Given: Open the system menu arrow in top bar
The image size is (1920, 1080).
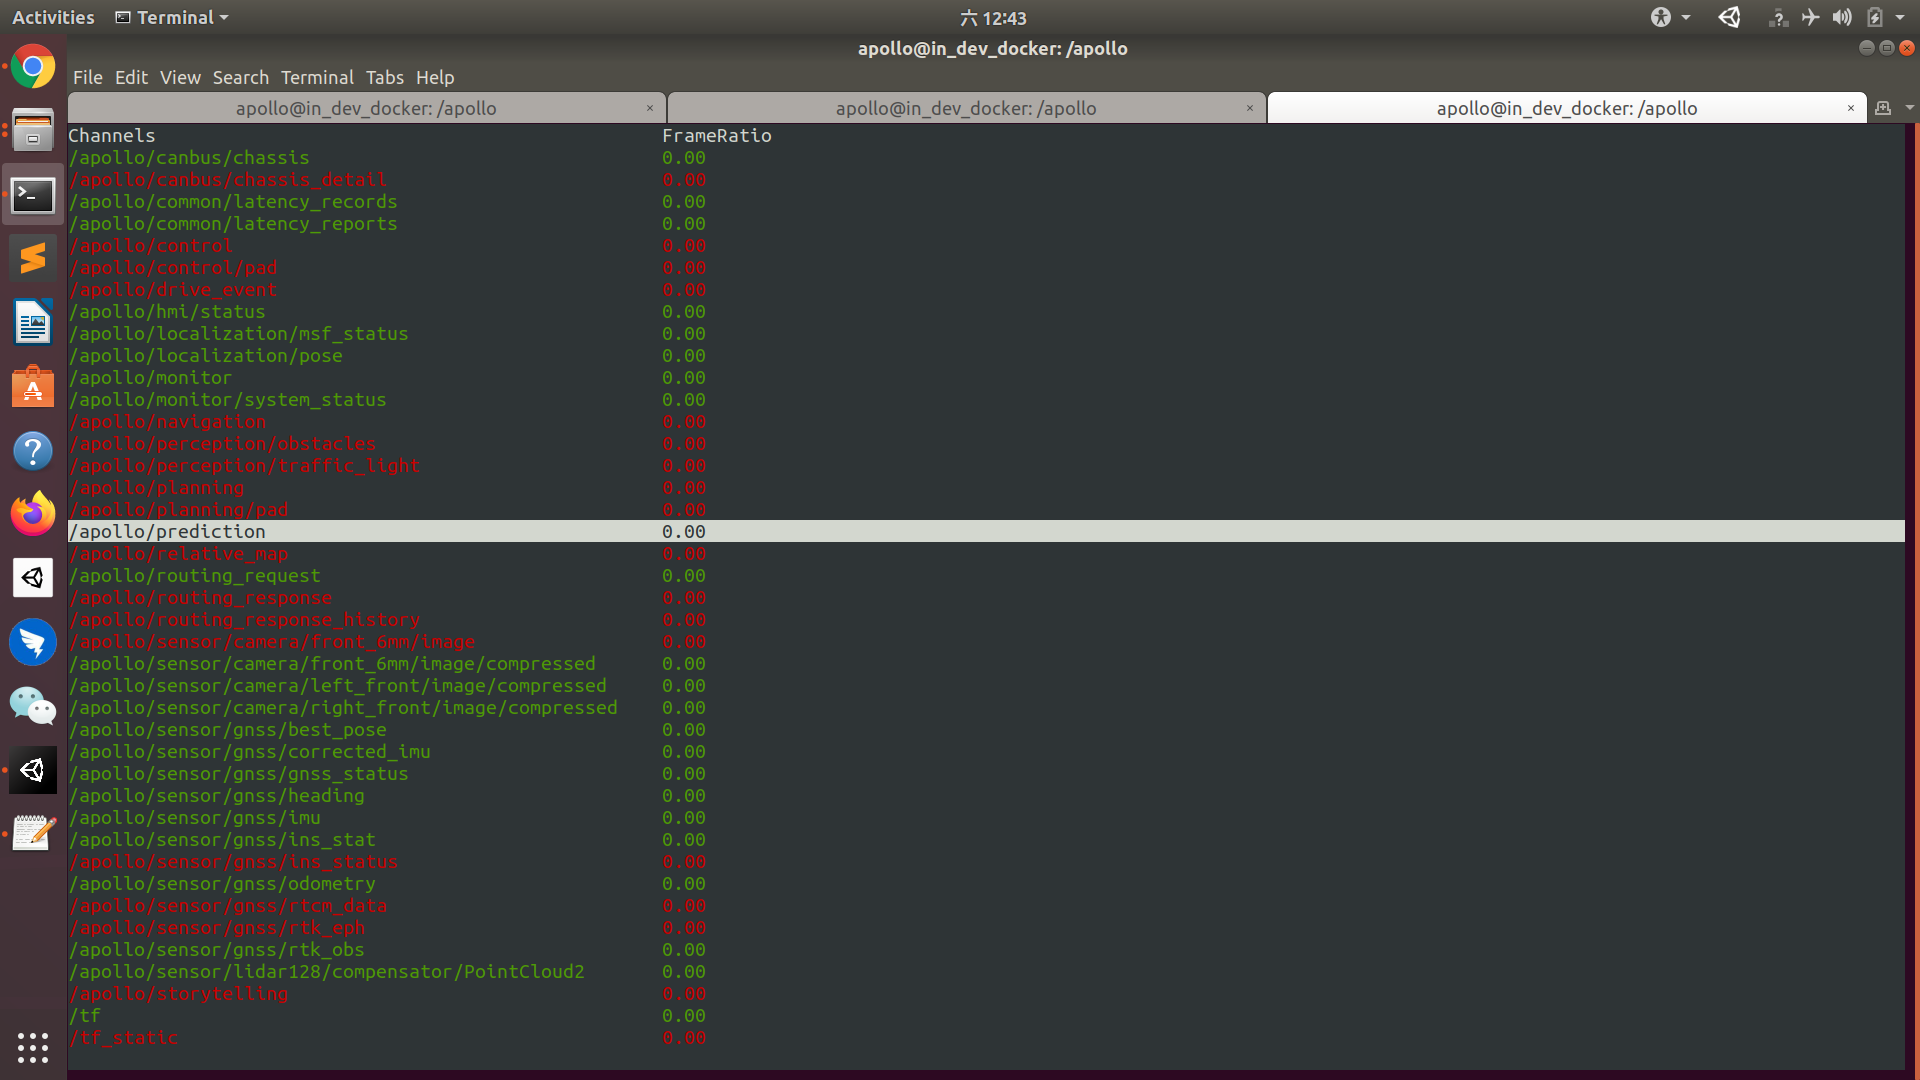Looking at the screenshot, I should tap(1900, 17).
